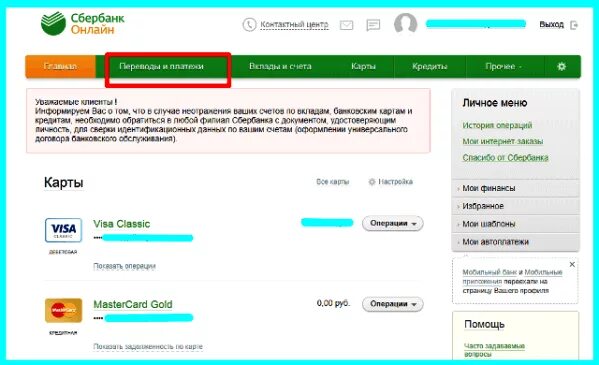
Task: Switch to the Вклады и счета tab
Action: [280, 67]
